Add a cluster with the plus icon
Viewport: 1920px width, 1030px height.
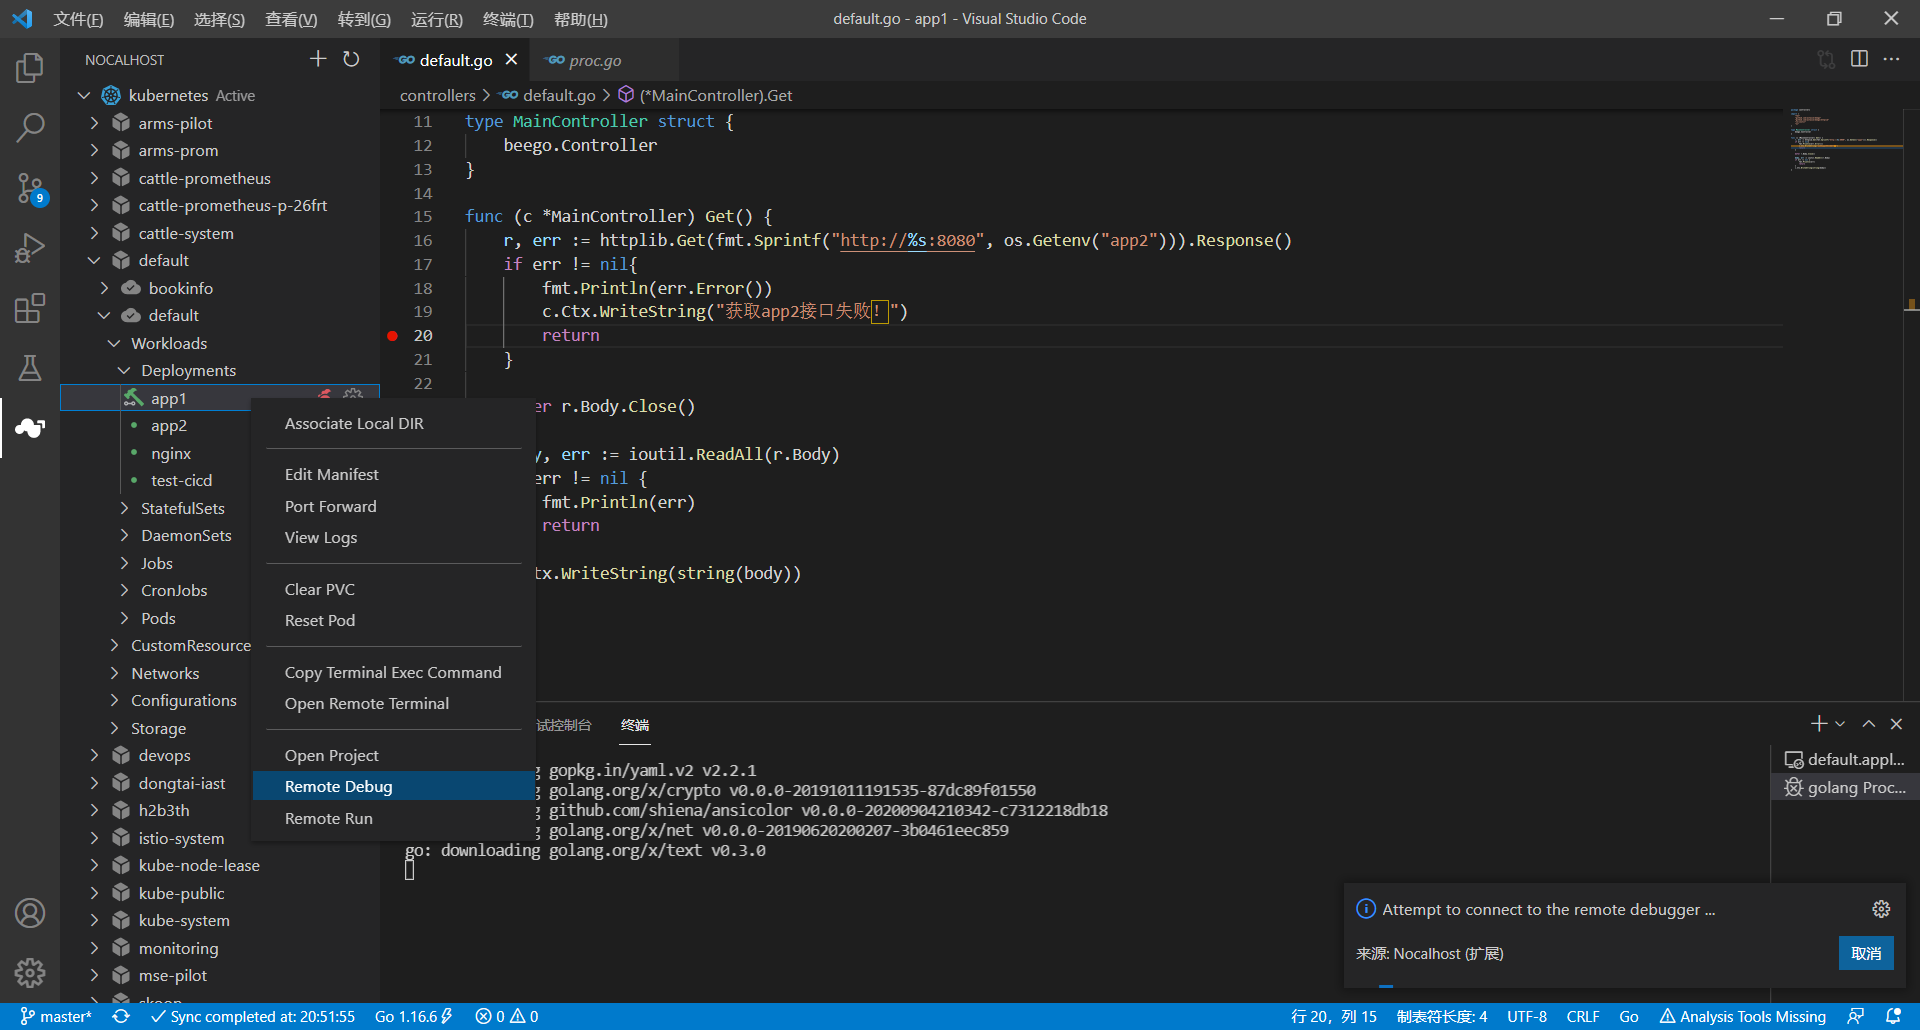[318, 59]
